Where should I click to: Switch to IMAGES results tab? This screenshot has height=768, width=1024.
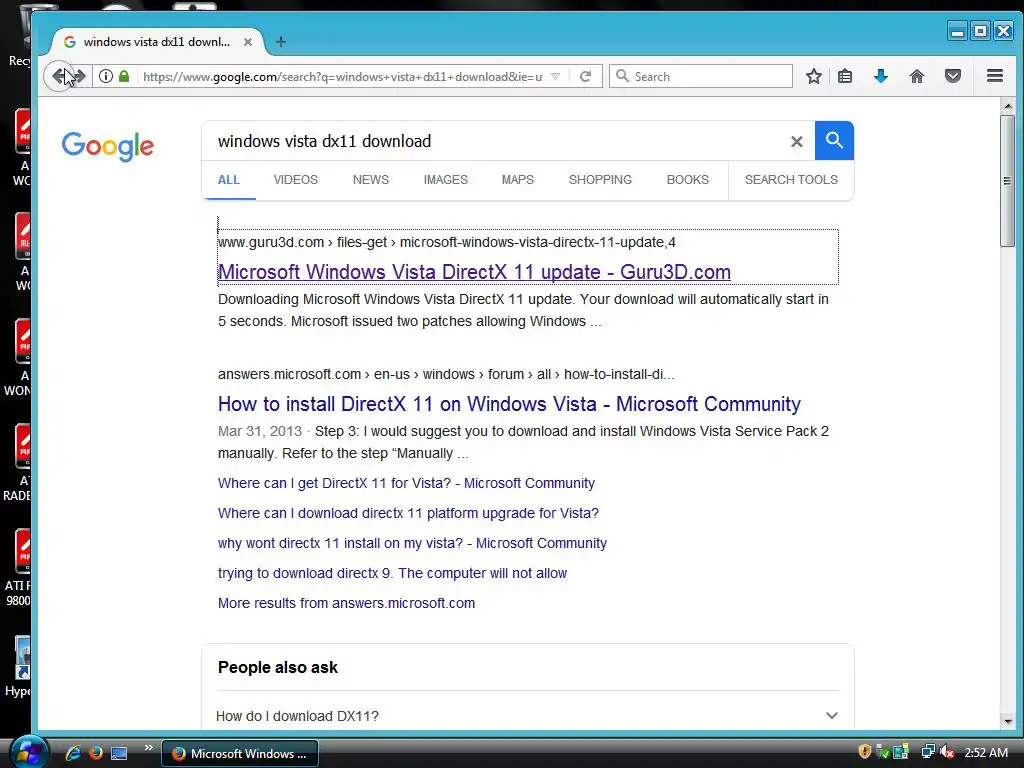tap(445, 180)
